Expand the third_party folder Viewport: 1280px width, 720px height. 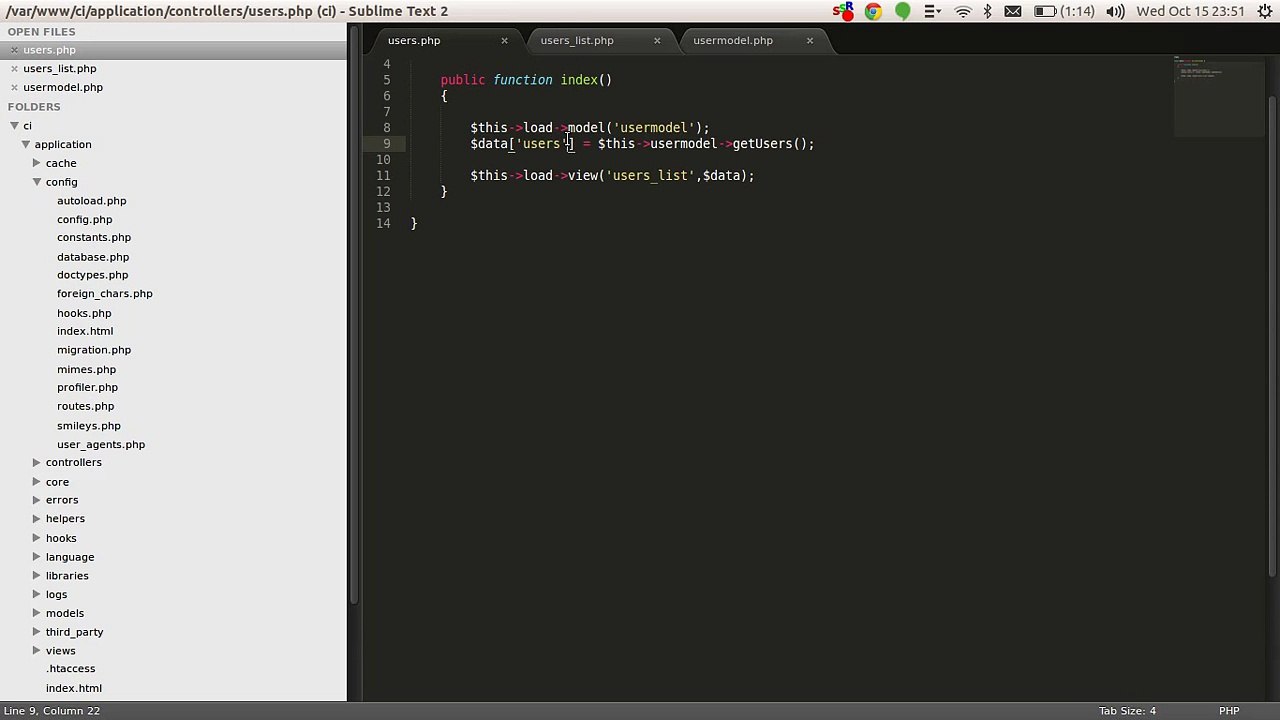(x=37, y=632)
